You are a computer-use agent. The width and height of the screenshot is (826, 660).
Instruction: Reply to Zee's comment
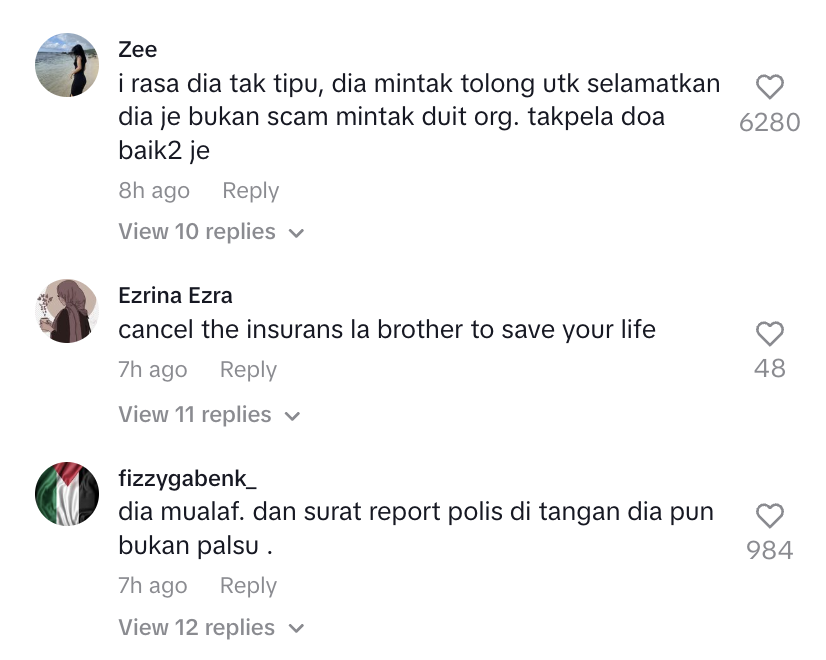250,191
